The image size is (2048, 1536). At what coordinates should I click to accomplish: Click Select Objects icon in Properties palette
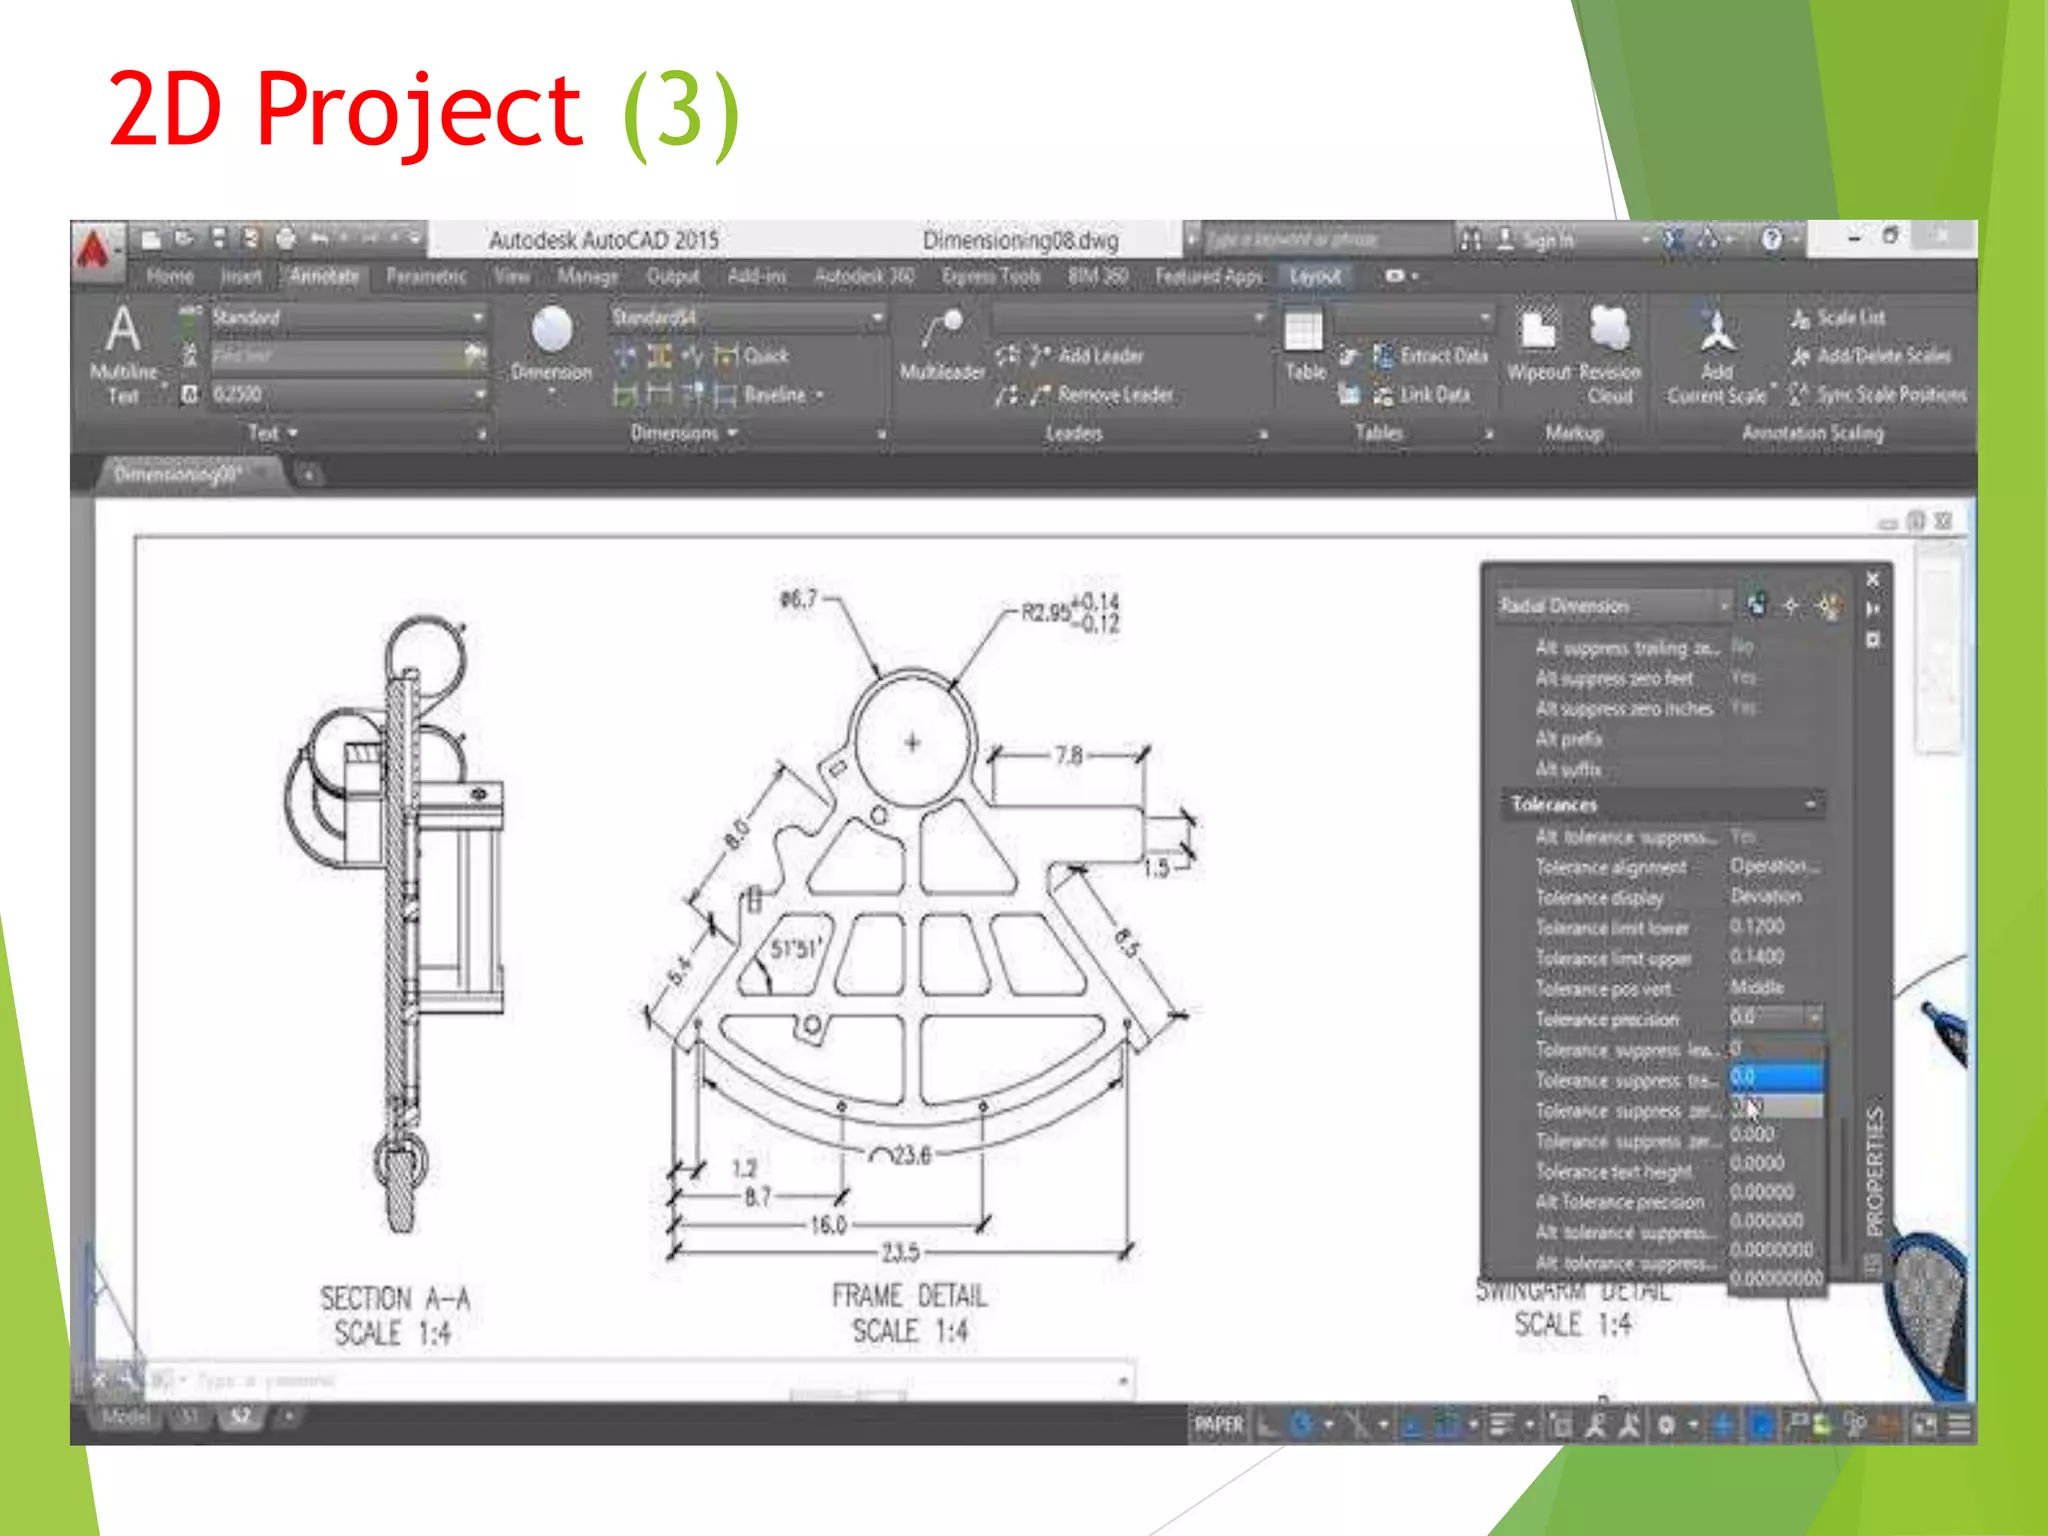click(x=1791, y=605)
